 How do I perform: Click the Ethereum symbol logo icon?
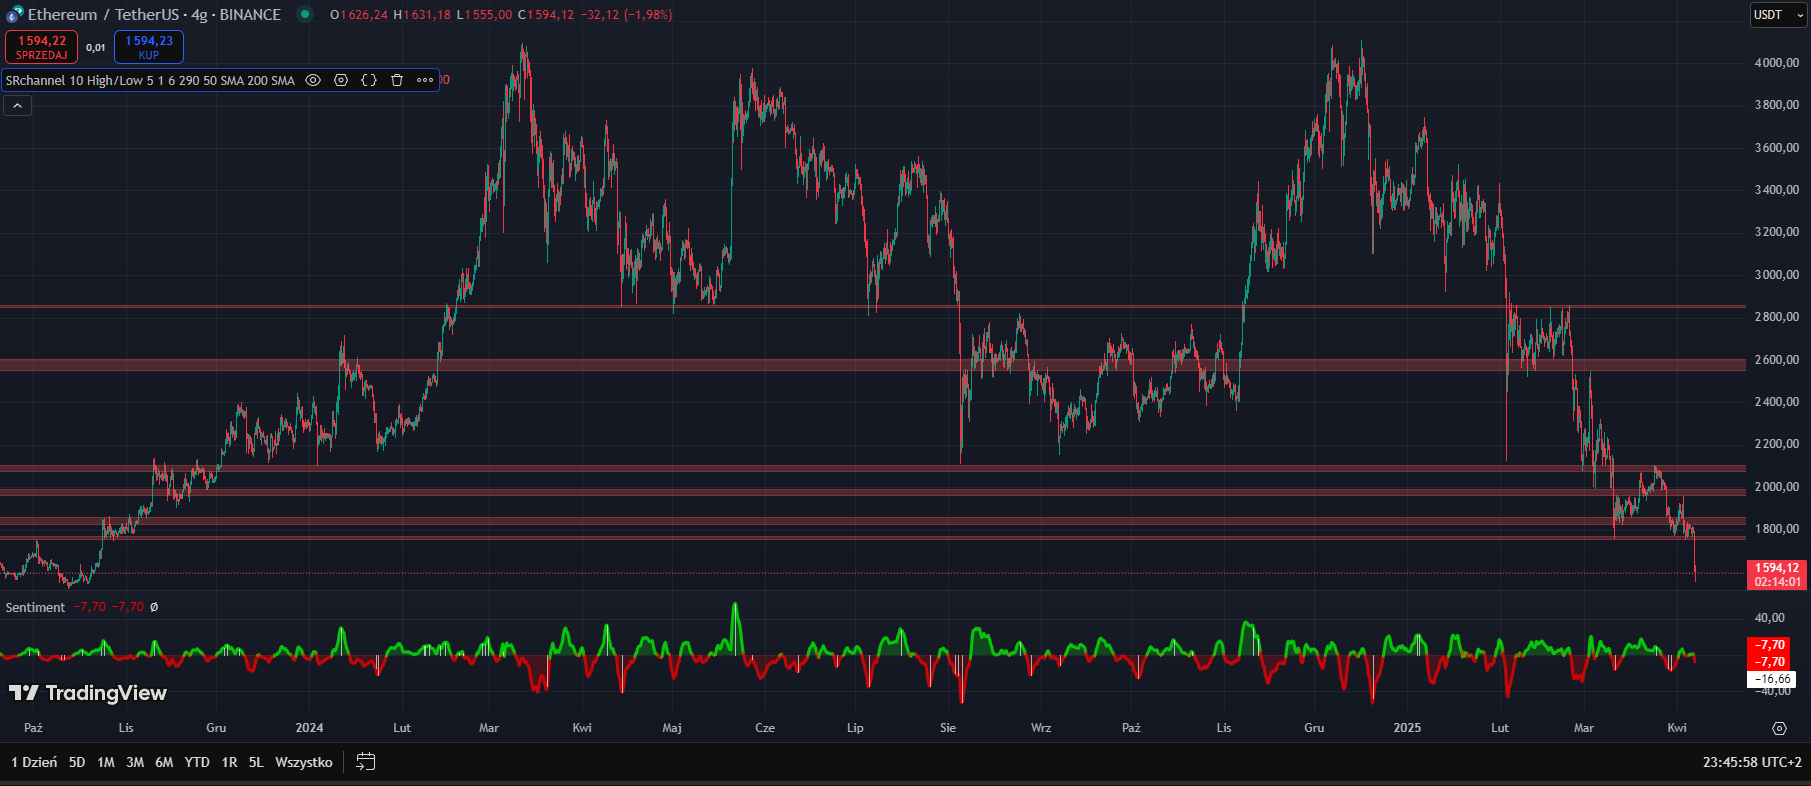pyautogui.click(x=14, y=14)
